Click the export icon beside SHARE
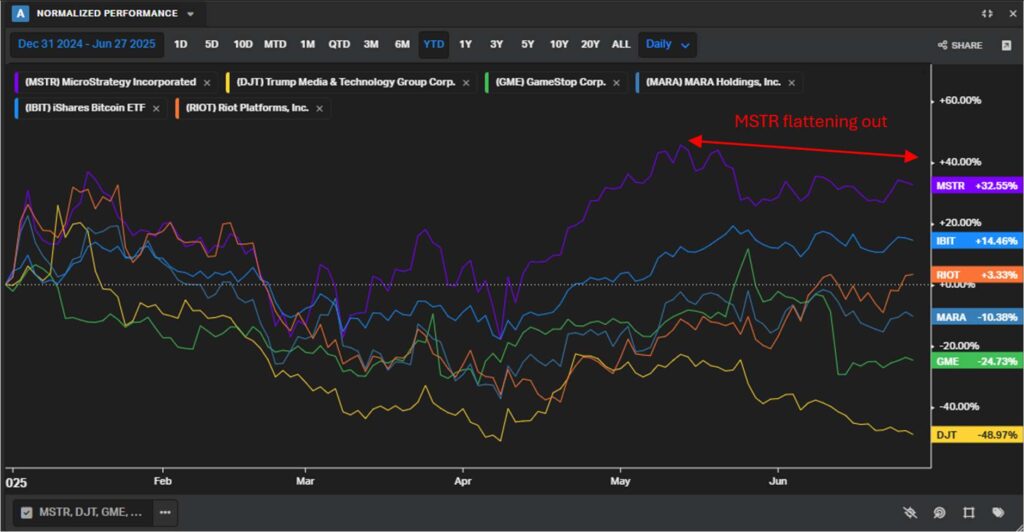Screen dimensions: 1024x532 click(1006, 45)
